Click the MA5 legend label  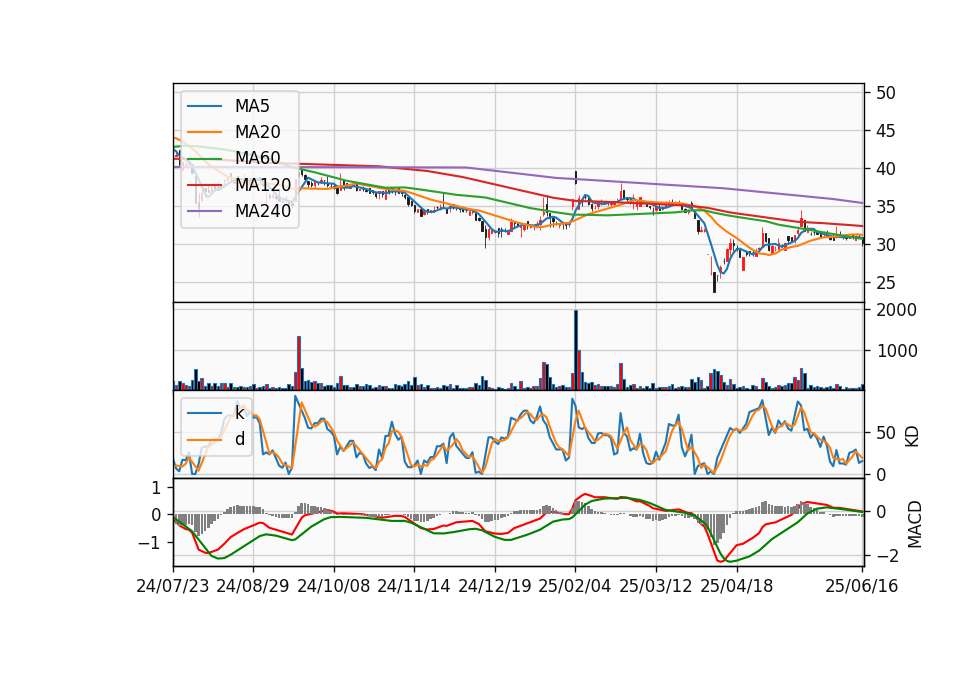[x=252, y=106]
